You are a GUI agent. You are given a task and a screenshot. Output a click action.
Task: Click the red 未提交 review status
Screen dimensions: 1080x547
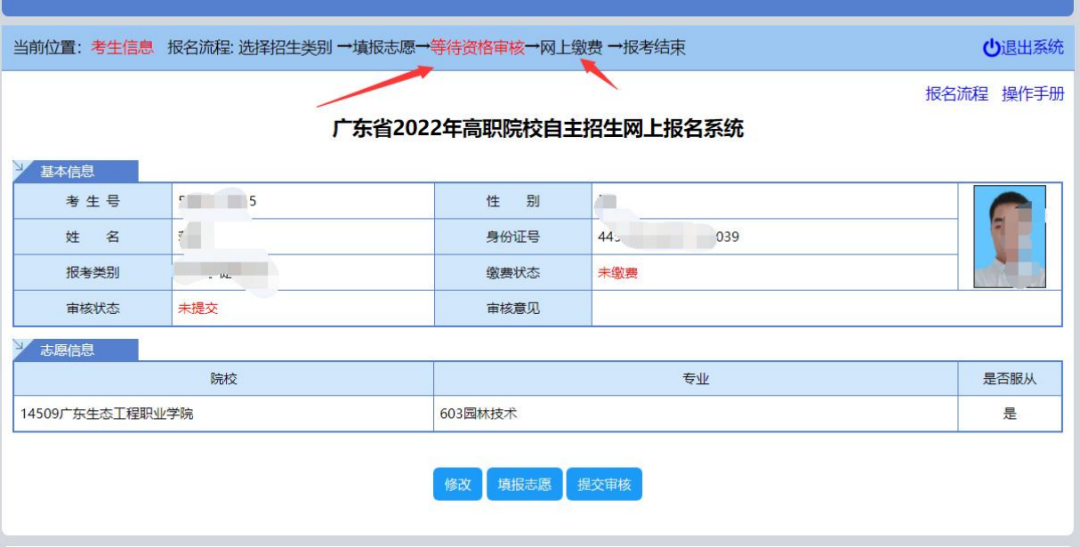coord(197,309)
